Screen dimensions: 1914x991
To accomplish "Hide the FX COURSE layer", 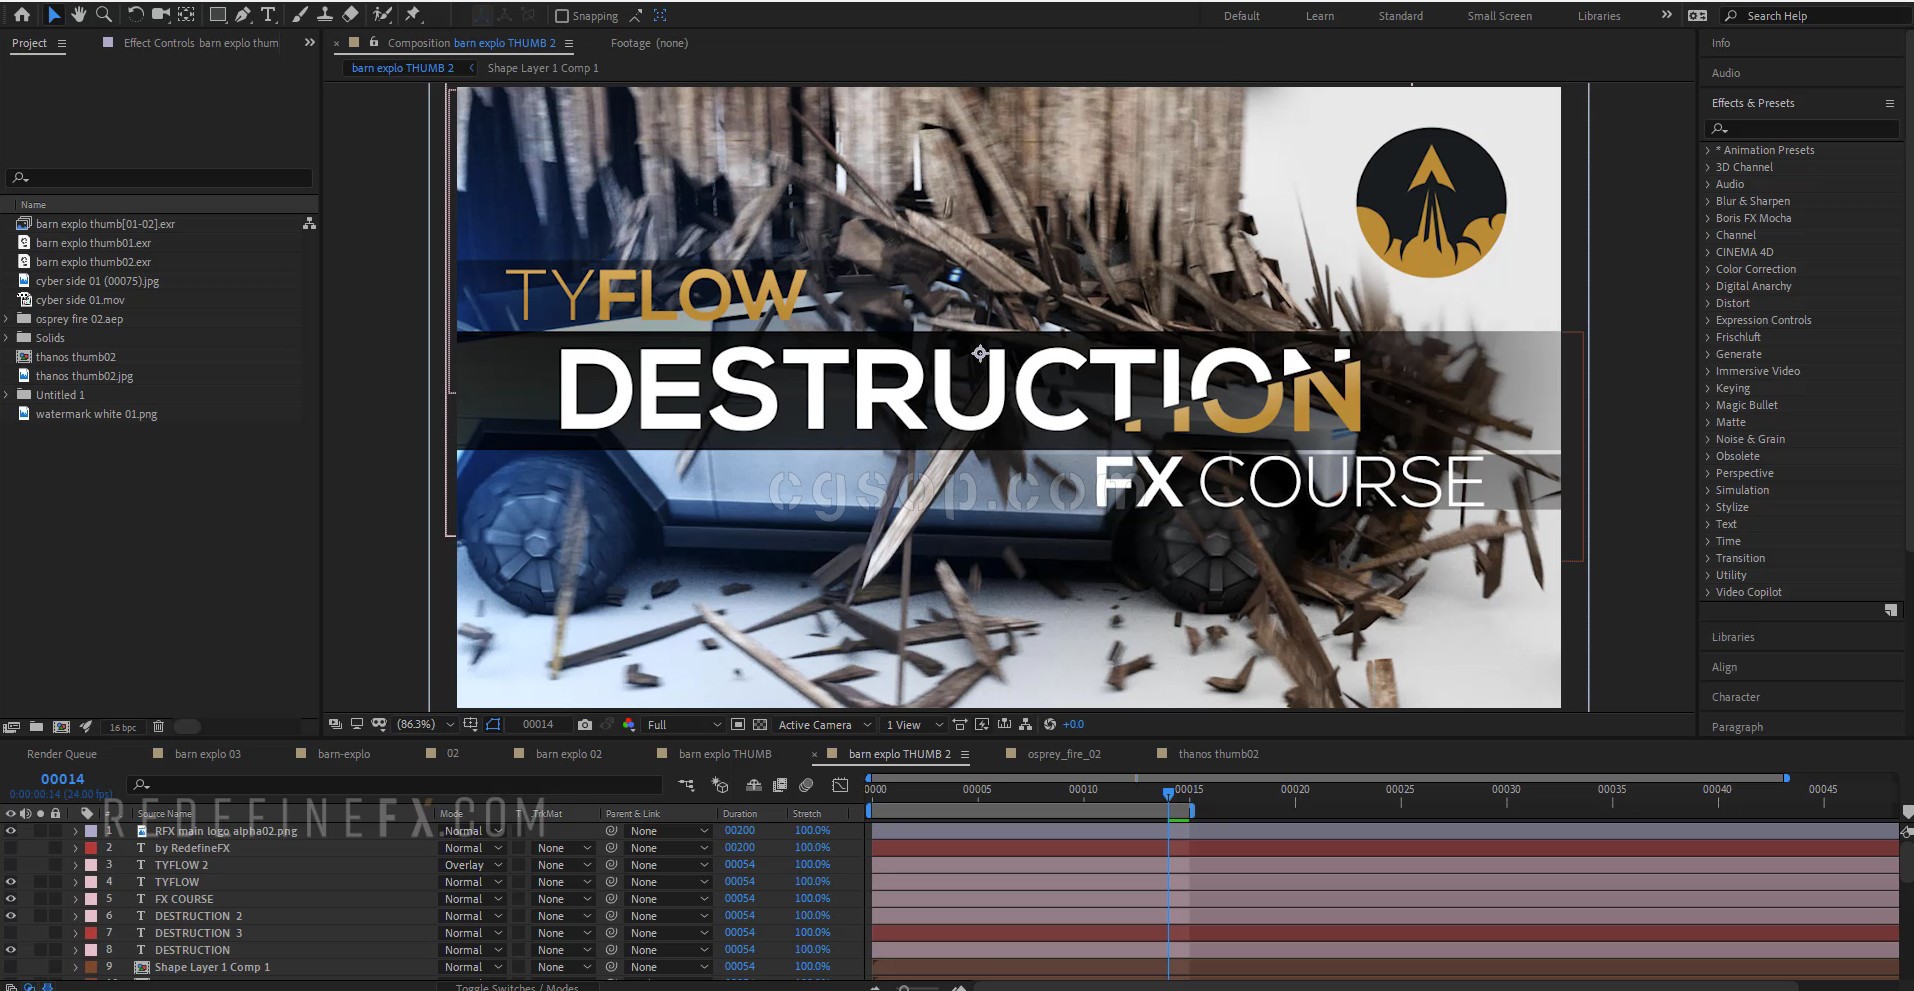I will [11, 899].
